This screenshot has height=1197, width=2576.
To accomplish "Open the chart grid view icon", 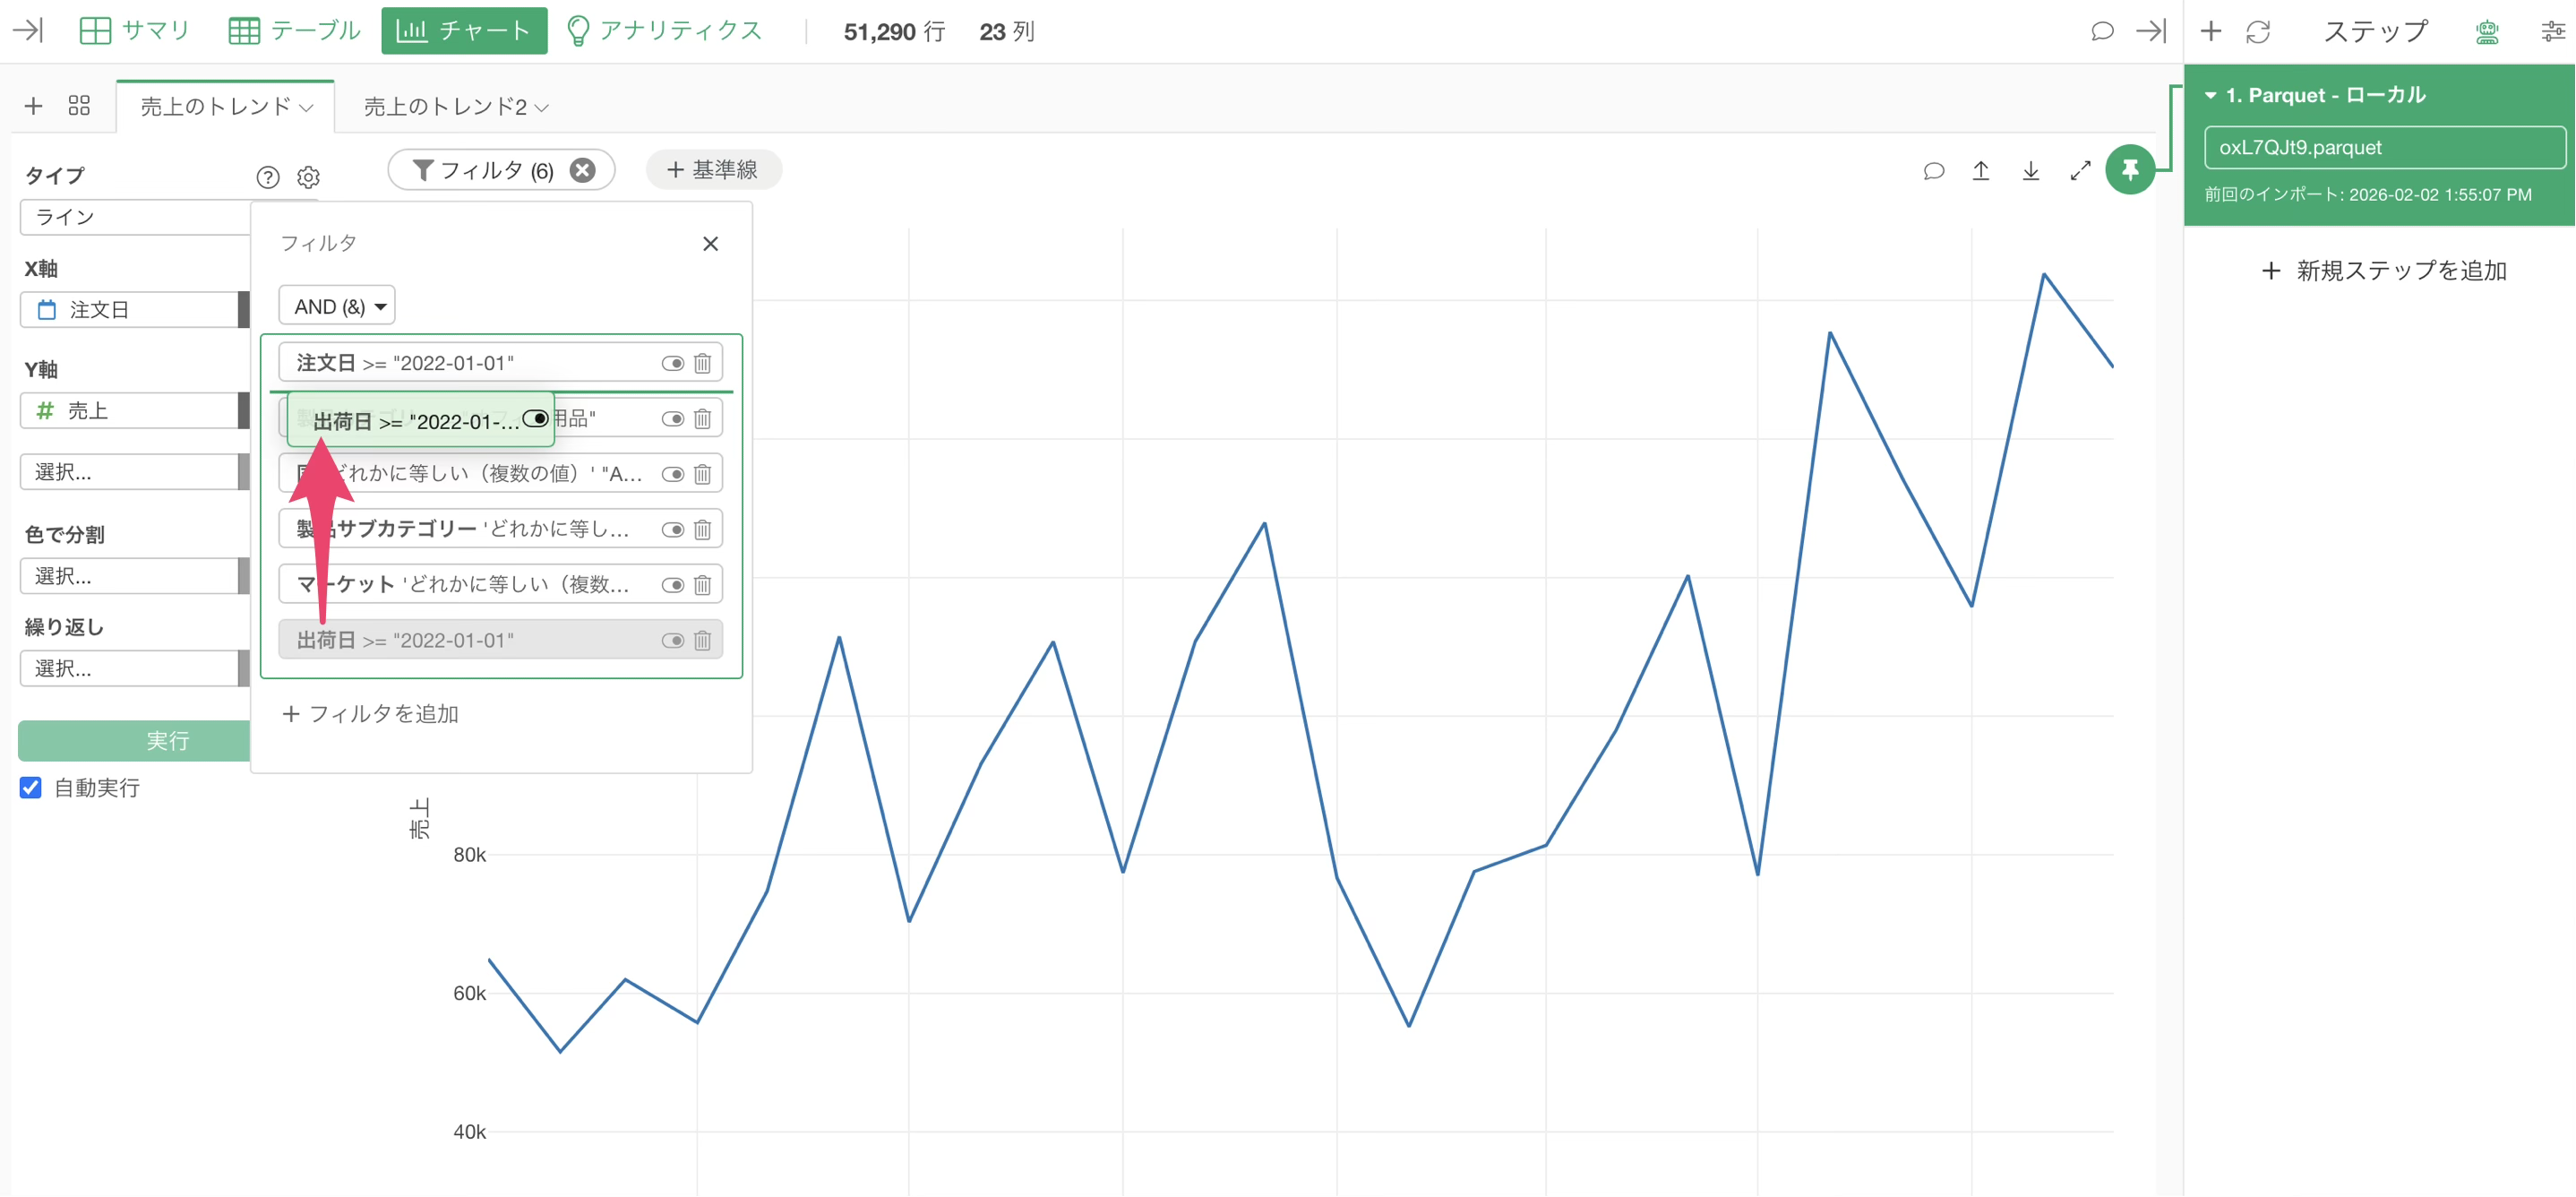I will pyautogui.click(x=79, y=106).
